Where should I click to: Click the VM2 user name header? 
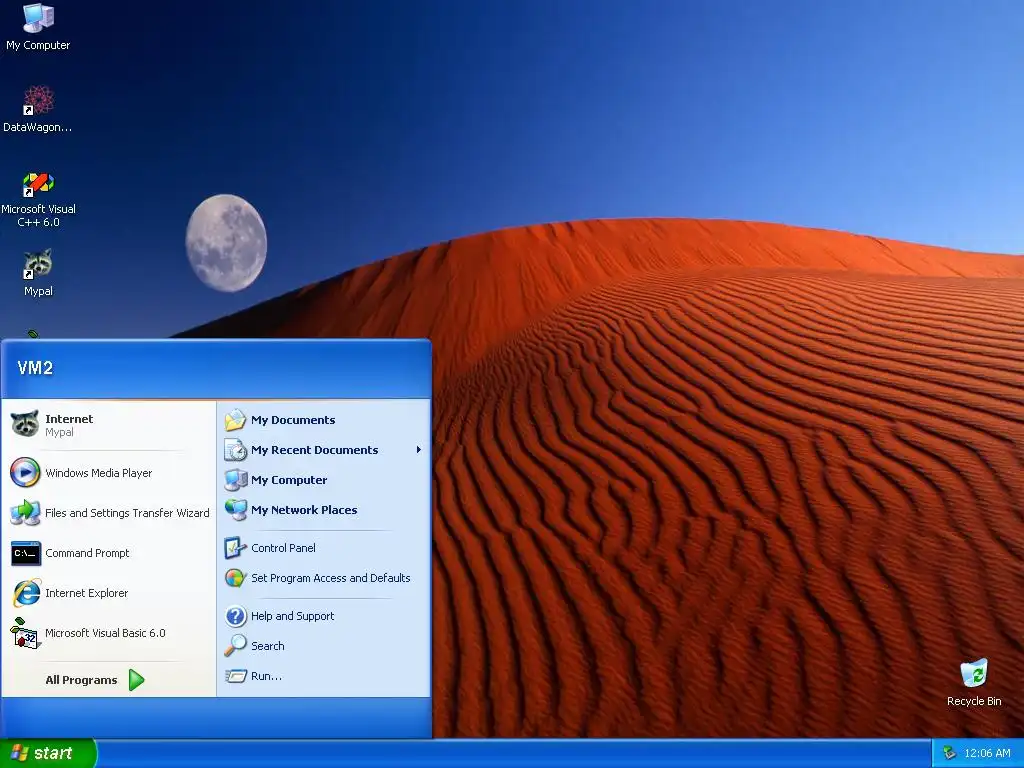35,368
